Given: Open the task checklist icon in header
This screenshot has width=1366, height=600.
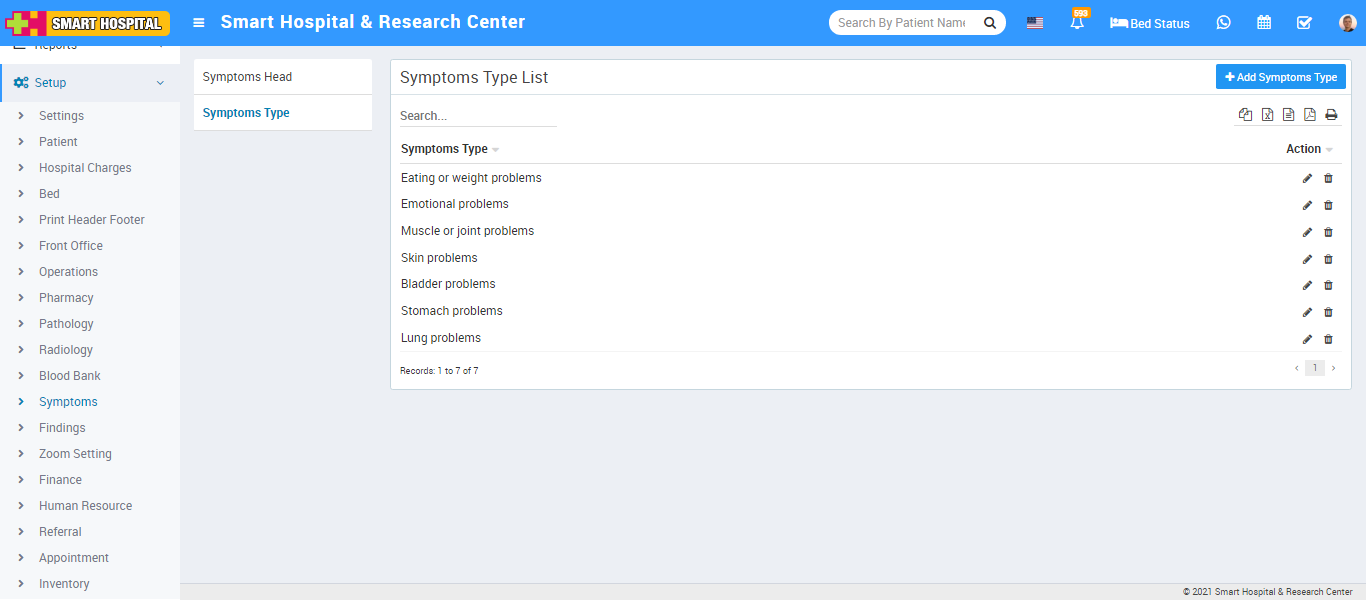Looking at the screenshot, I should (1304, 23).
